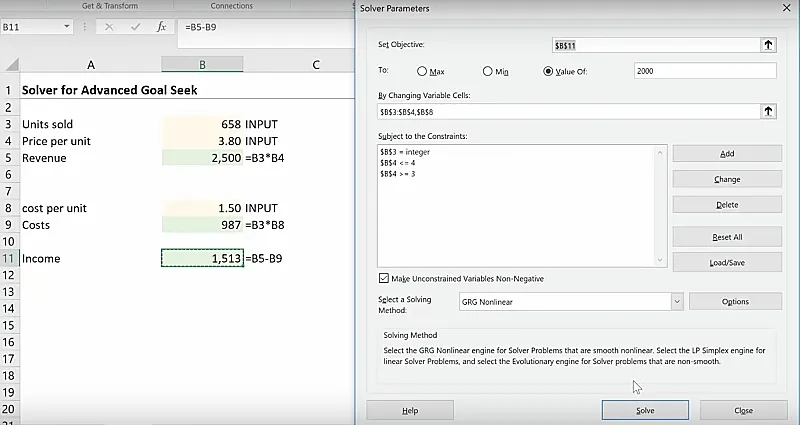Select the Min radio button

488,71
